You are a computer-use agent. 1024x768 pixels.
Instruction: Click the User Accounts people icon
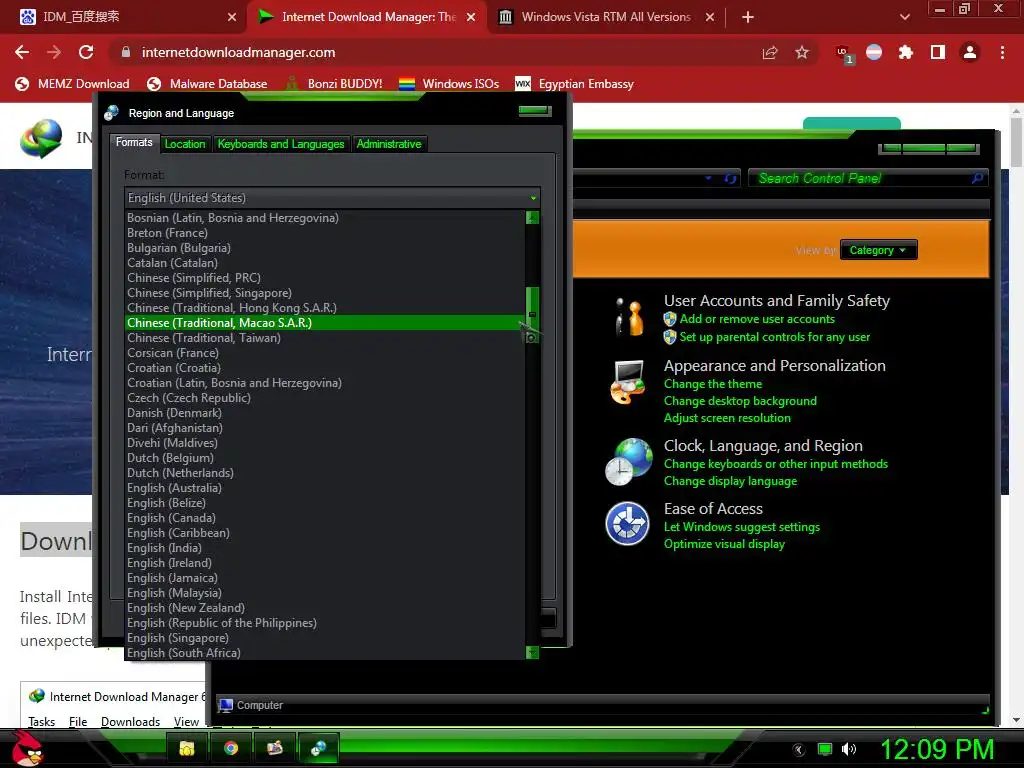[630, 317]
